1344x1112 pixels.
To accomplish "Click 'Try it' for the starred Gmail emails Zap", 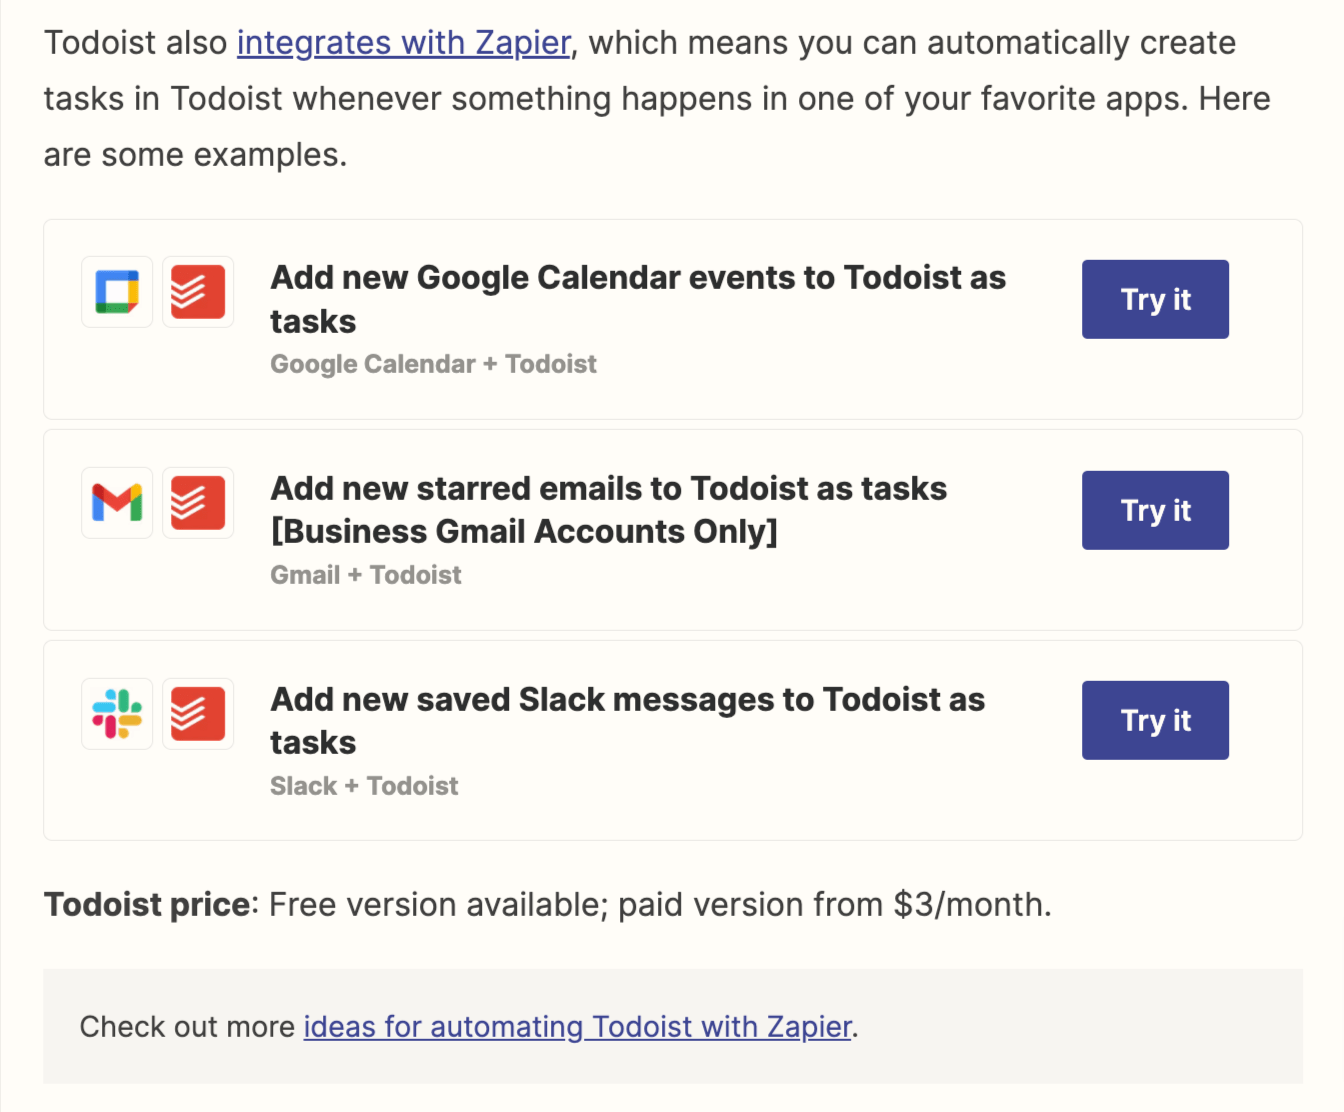I will [x=1155, y=510].
